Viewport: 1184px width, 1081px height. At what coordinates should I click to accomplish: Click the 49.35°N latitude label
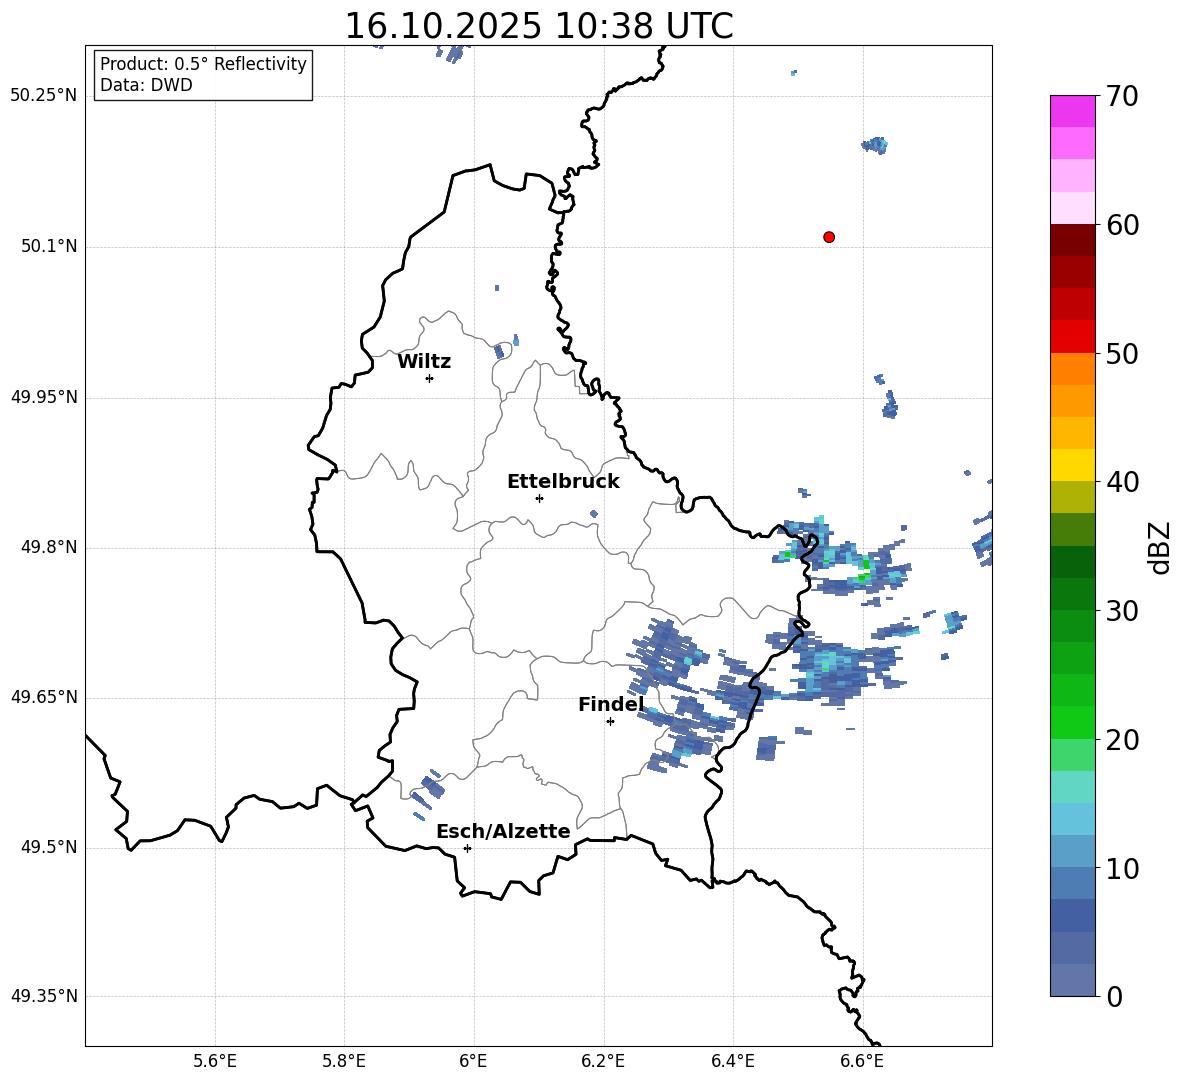coord(44,996)
